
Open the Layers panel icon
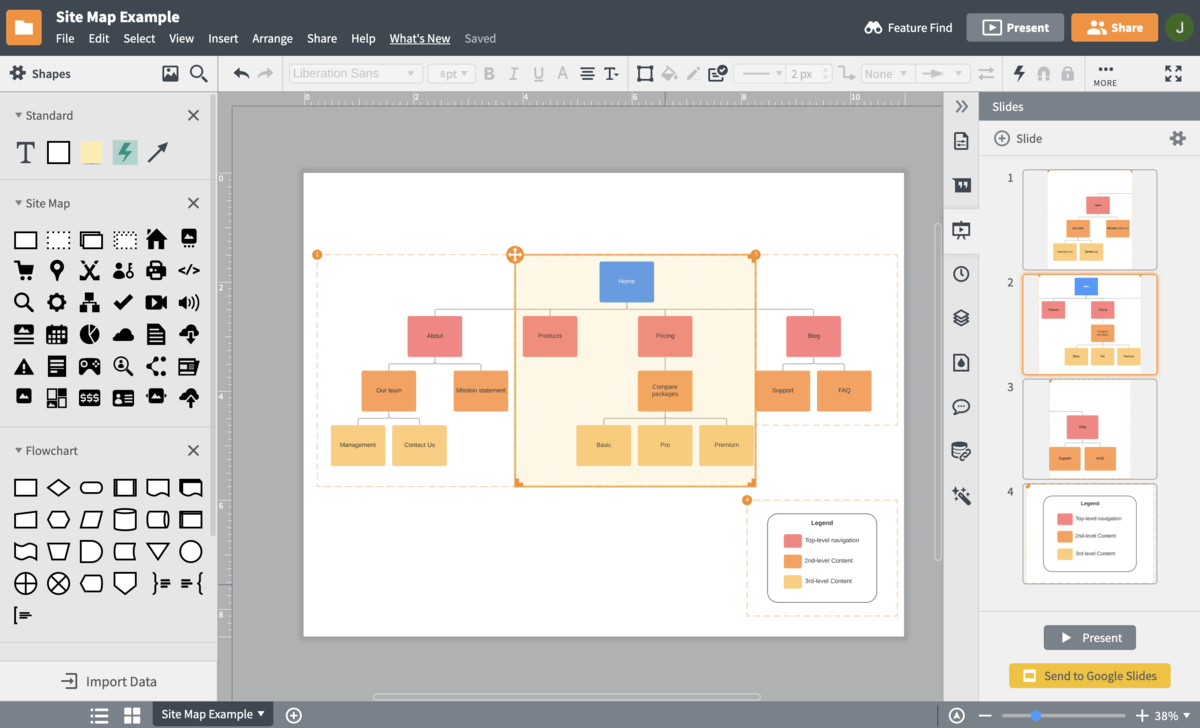(961, 318)
